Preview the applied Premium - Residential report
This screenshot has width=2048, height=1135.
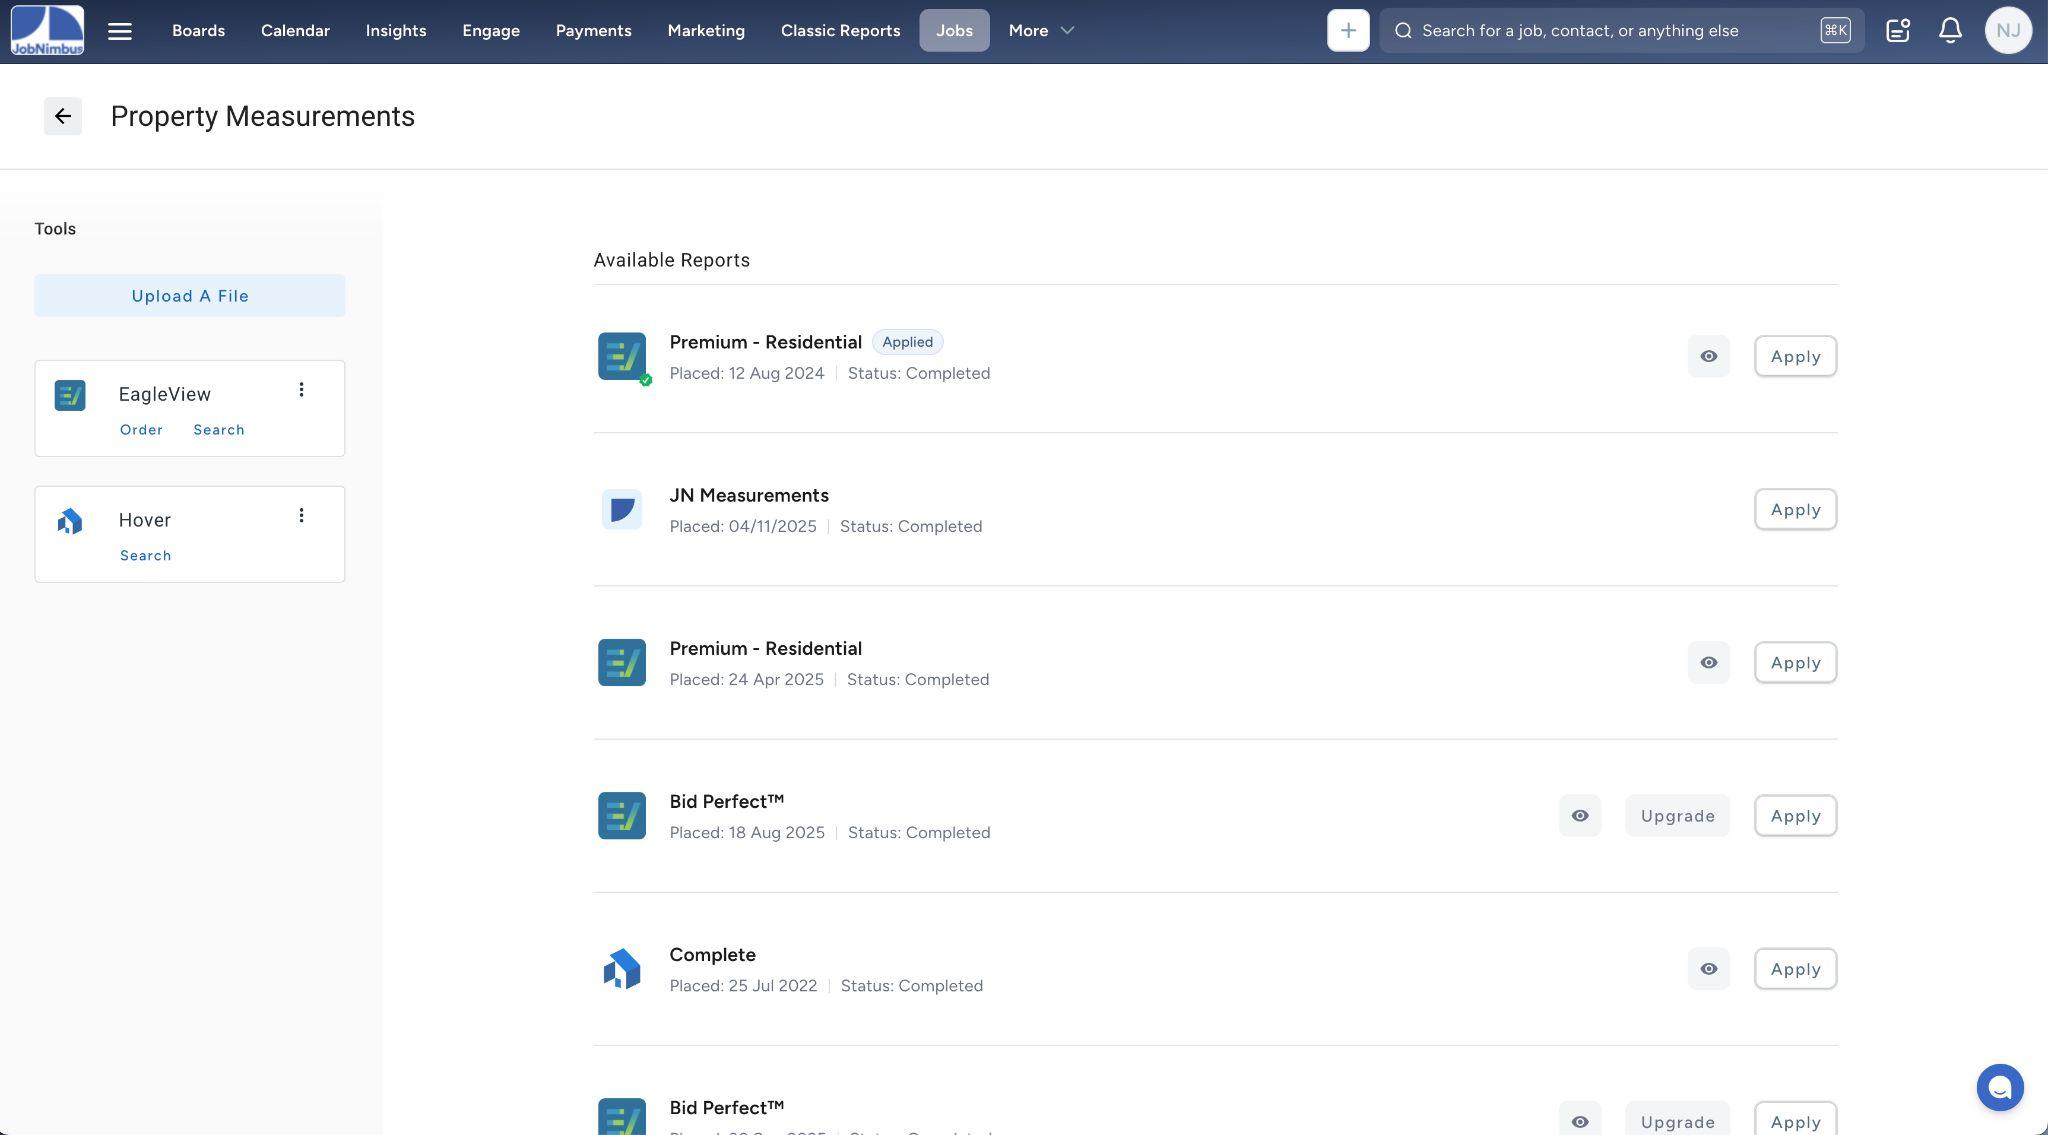(1708, 356)
